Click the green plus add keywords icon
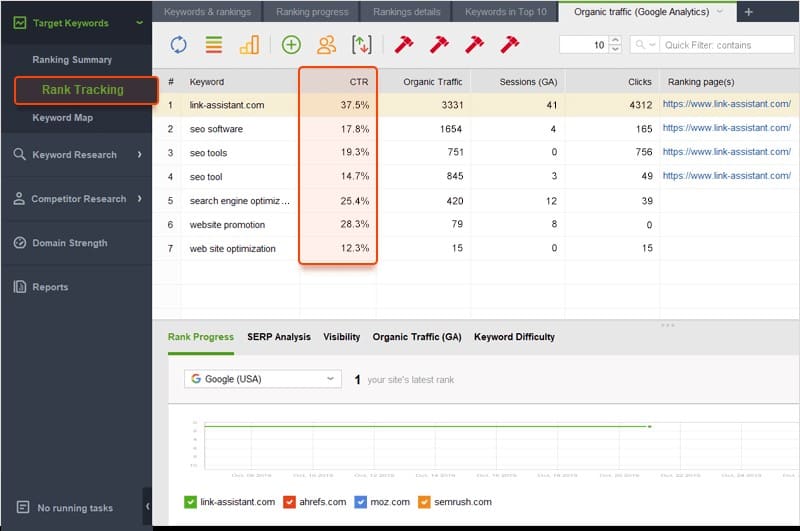 click(x=291, y=45)
